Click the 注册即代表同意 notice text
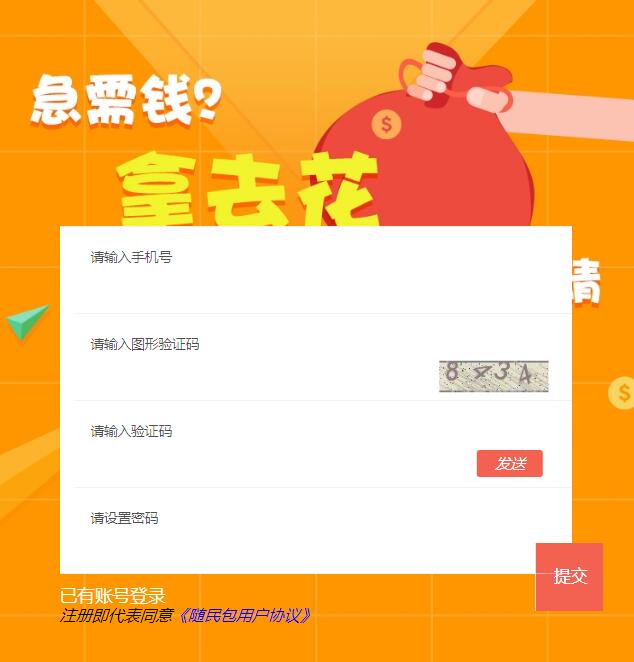The image size is (634, 662). tap(117, 616)
